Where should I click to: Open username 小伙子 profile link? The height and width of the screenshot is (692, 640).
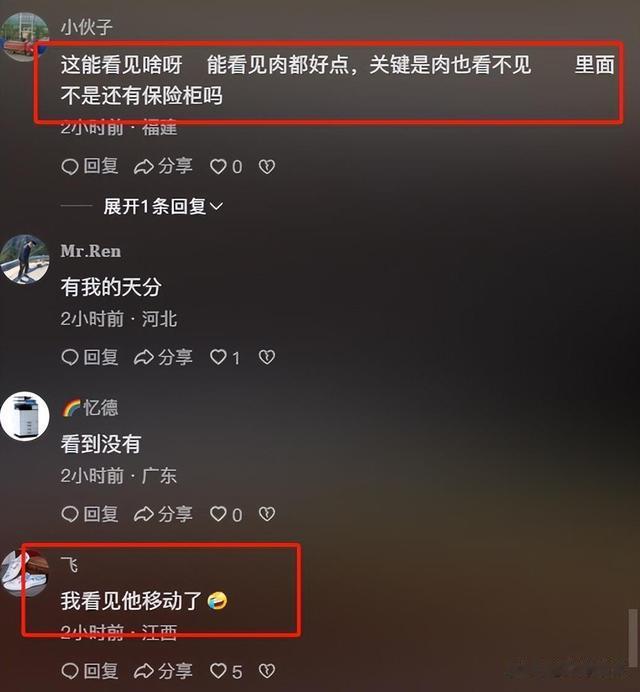pyautogui.click(x=87, y=27)
